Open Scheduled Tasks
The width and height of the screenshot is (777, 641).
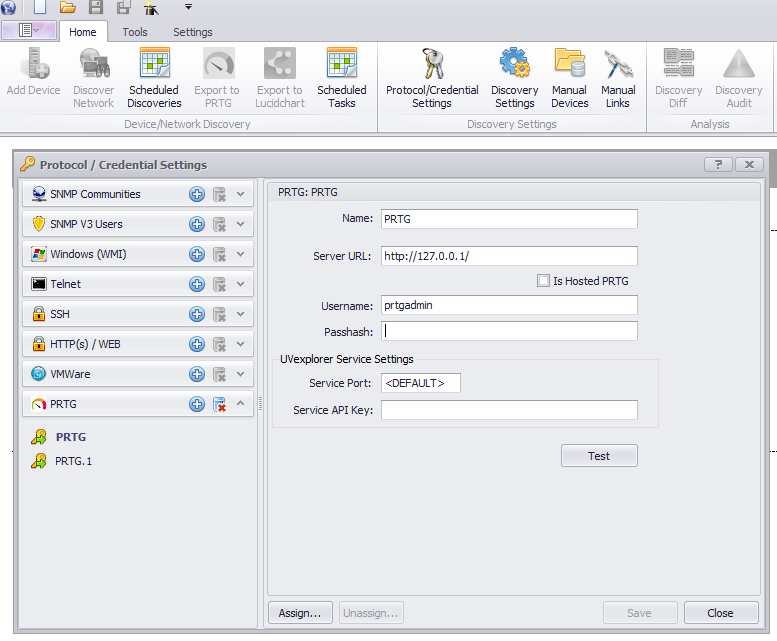point(341,77)
